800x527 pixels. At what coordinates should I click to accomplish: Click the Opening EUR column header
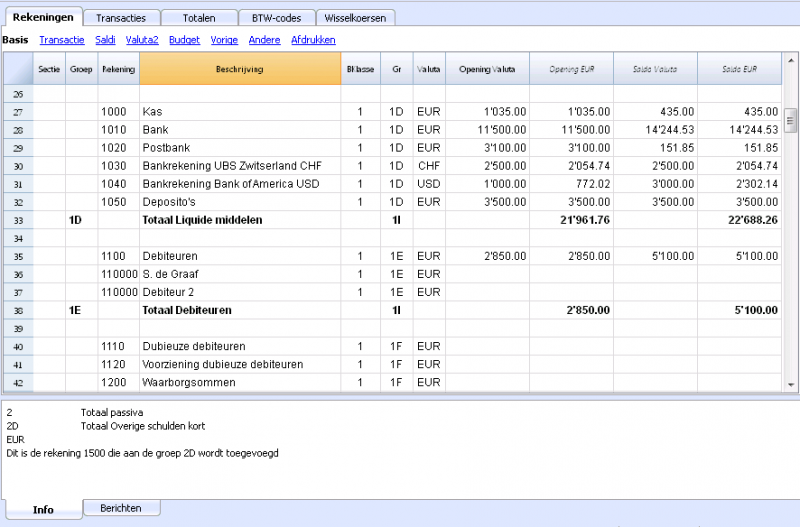pos(571,69)
